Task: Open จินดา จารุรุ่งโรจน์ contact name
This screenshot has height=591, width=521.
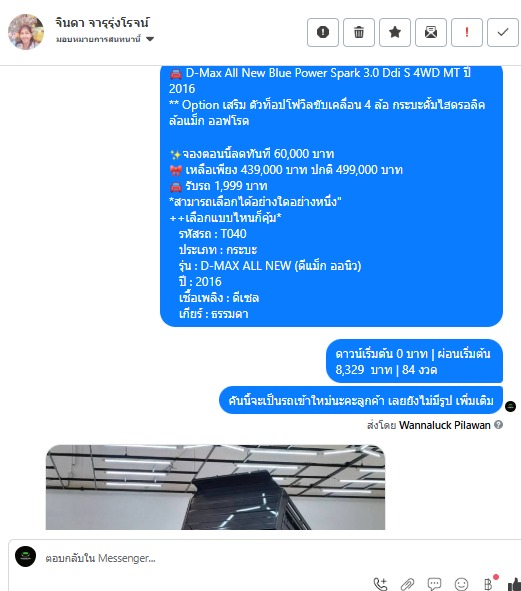Action: 102,23
